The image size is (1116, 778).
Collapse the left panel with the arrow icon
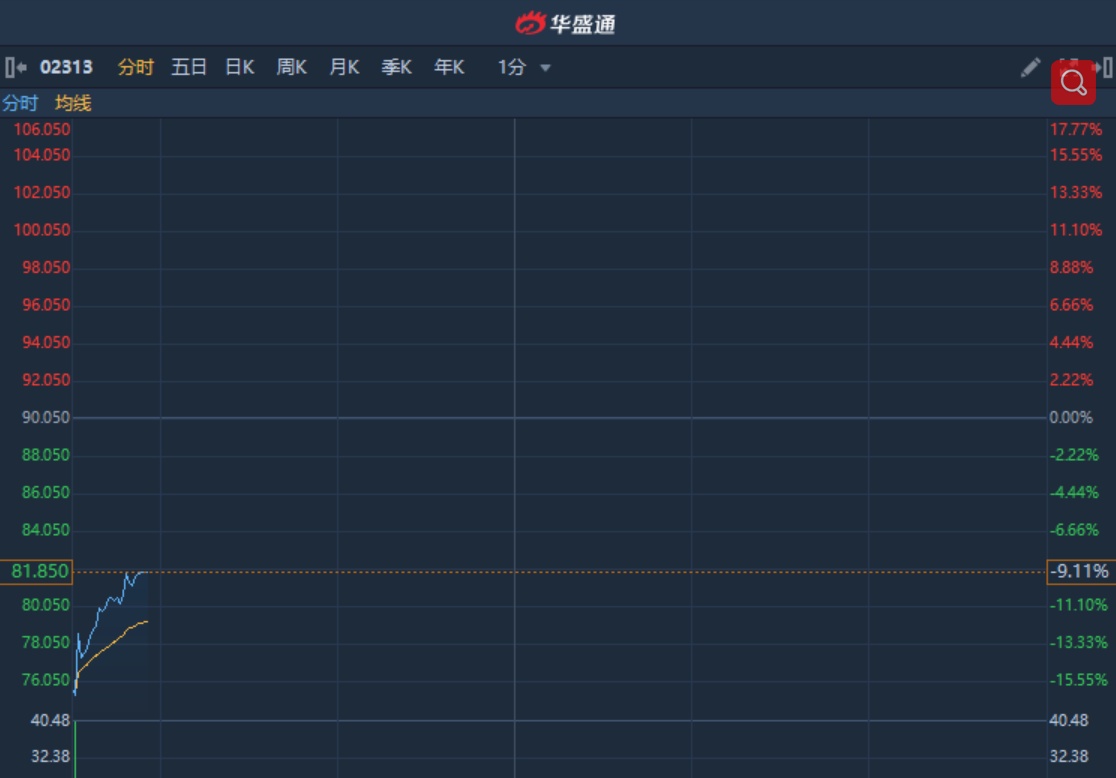pyautogui.click(x=16, y=68)
